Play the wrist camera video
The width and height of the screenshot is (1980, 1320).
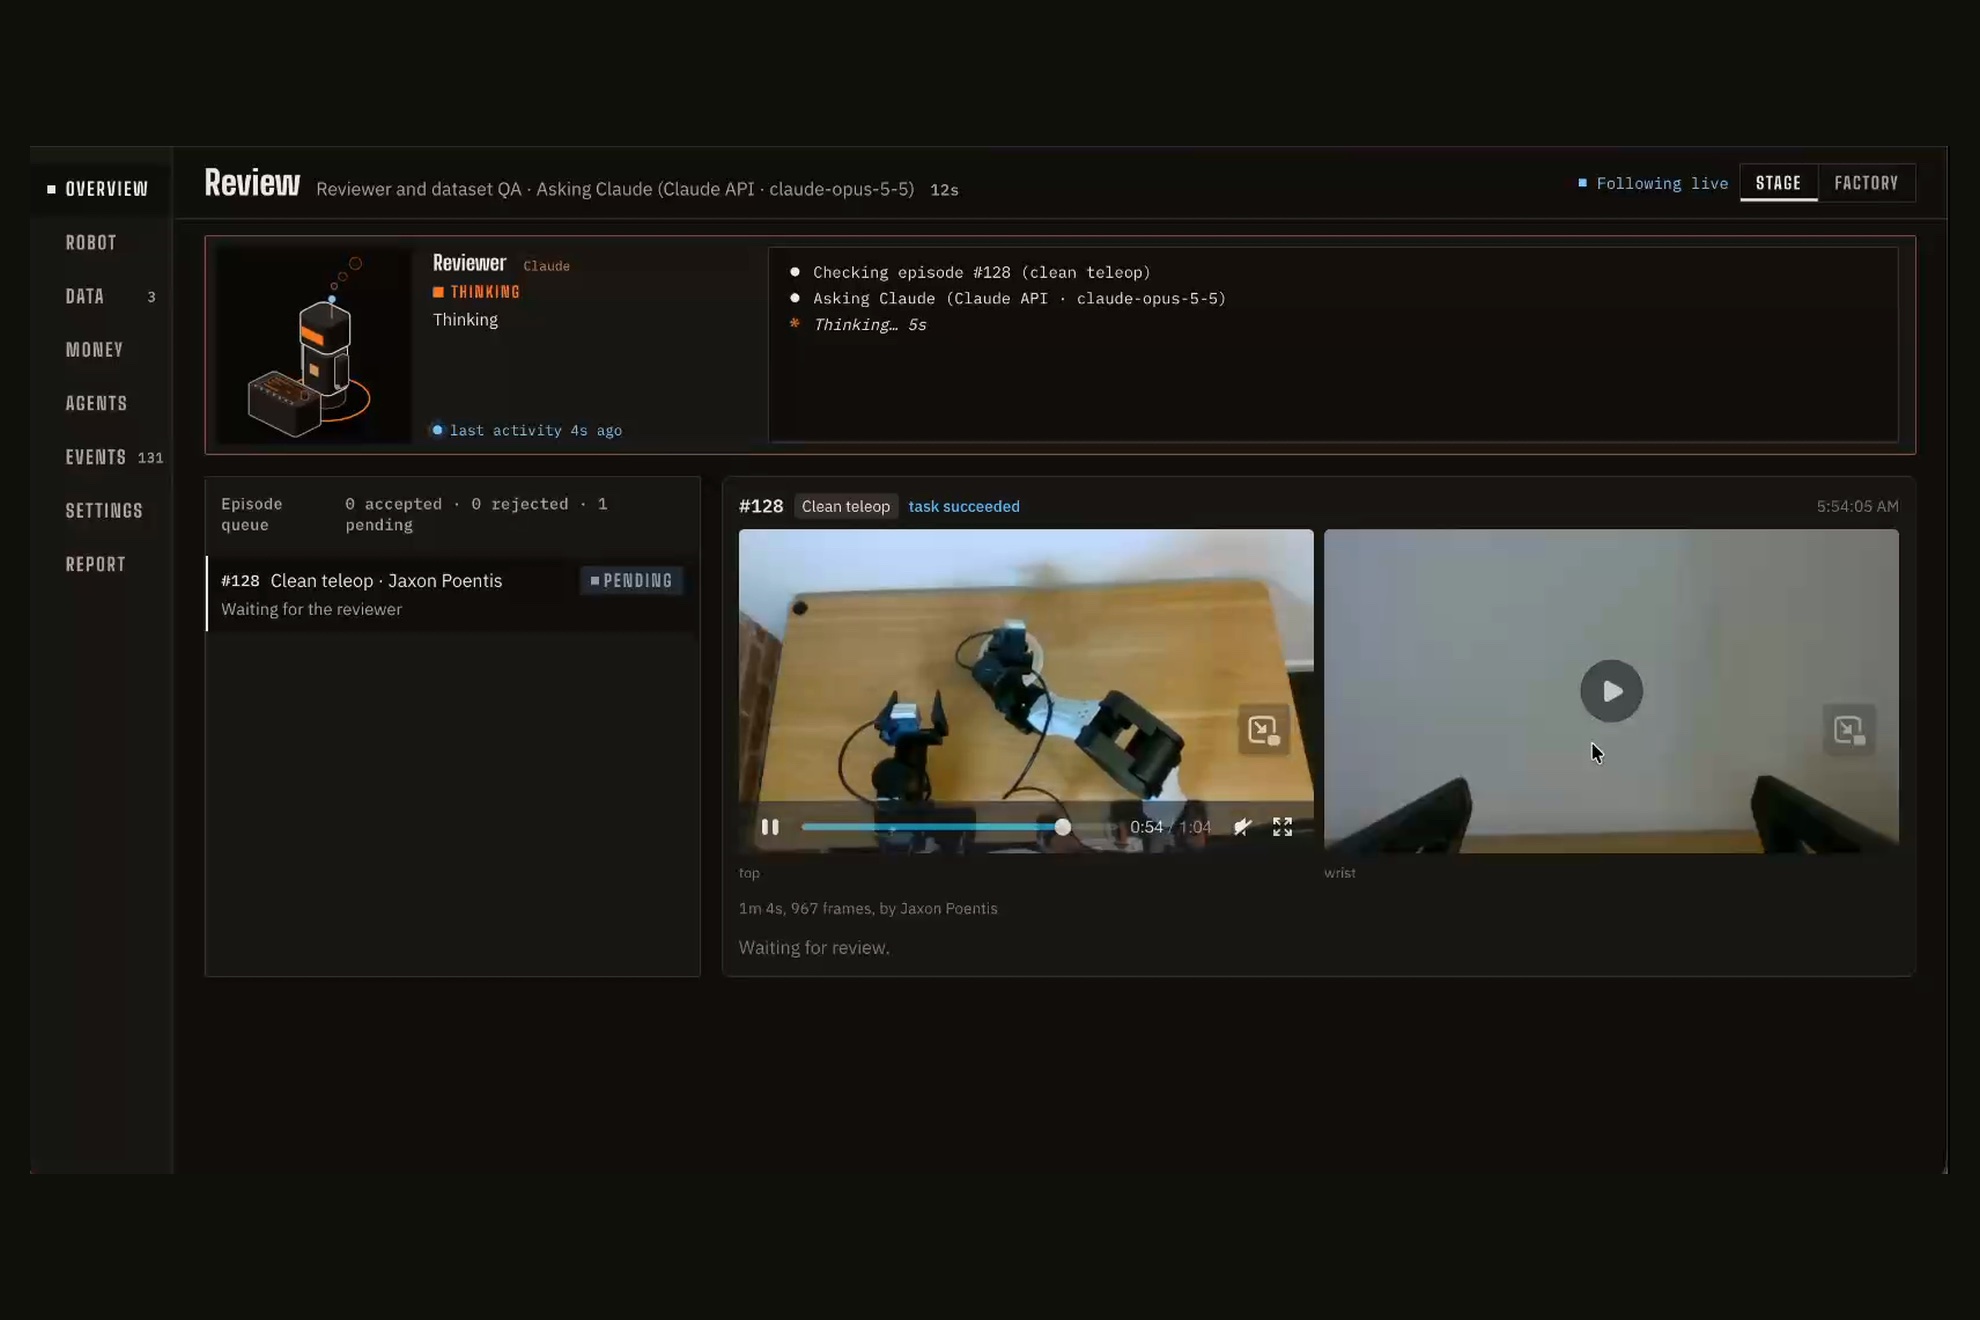[1611, 691]
